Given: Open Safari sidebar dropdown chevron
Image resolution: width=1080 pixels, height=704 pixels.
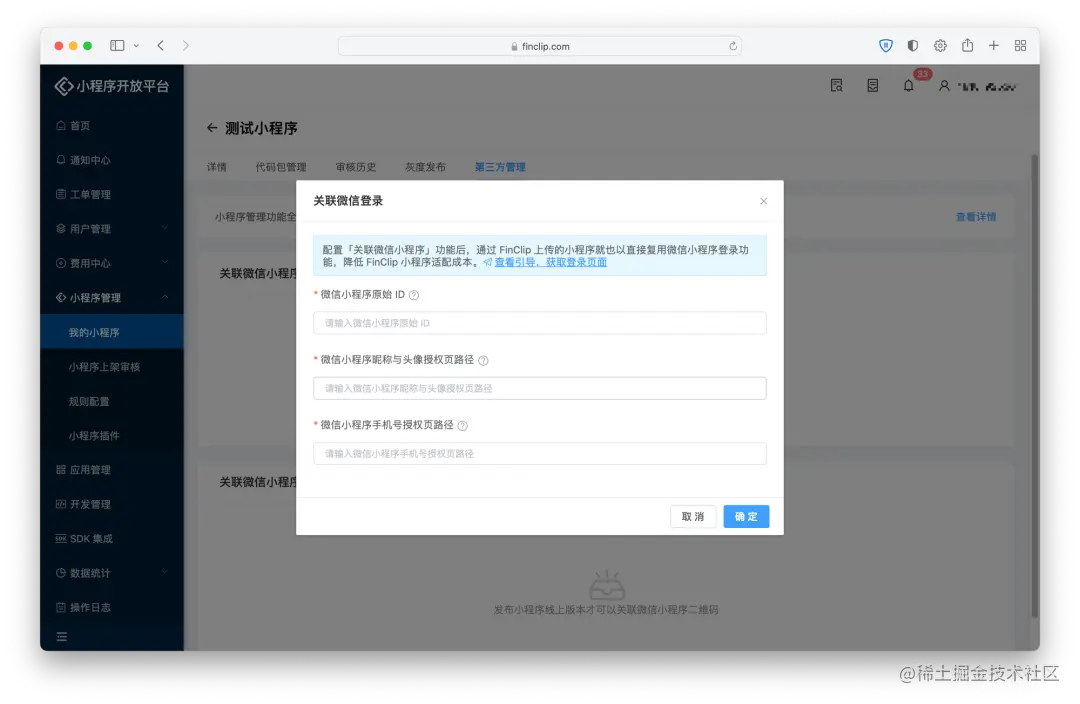Looking at the screenshot, I should point(136,45).
